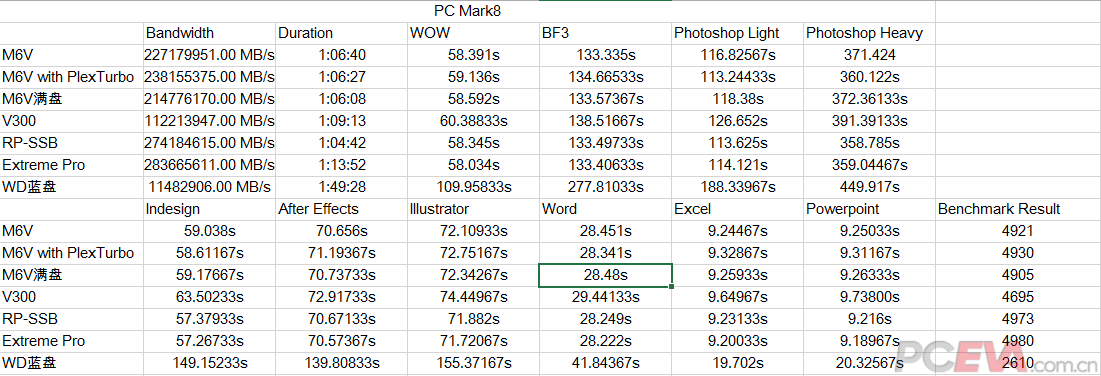Select M6V with PlexTurbo label beside 58.61167s

click(71, 253)
